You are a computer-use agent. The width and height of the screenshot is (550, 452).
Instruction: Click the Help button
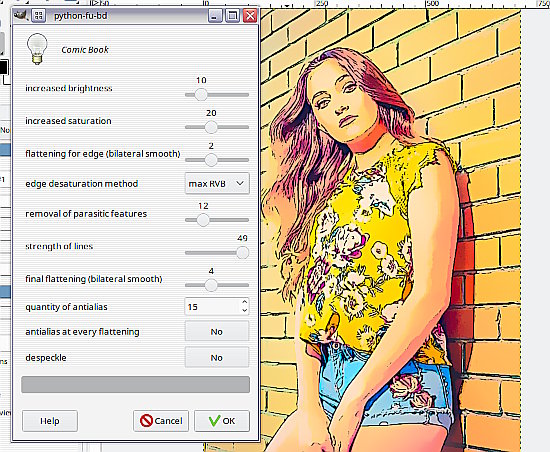pyautogui.click(x=50, y=421)
